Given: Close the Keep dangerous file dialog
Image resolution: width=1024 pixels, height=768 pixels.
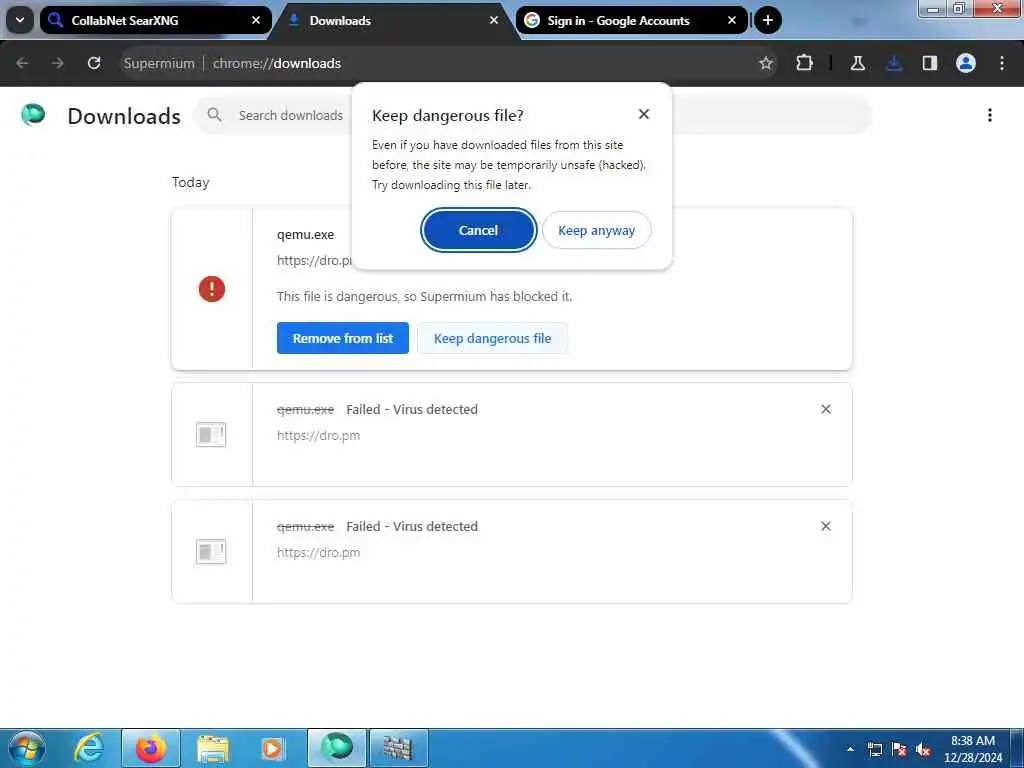Looking at the screenshot, I should coord(644,114).
